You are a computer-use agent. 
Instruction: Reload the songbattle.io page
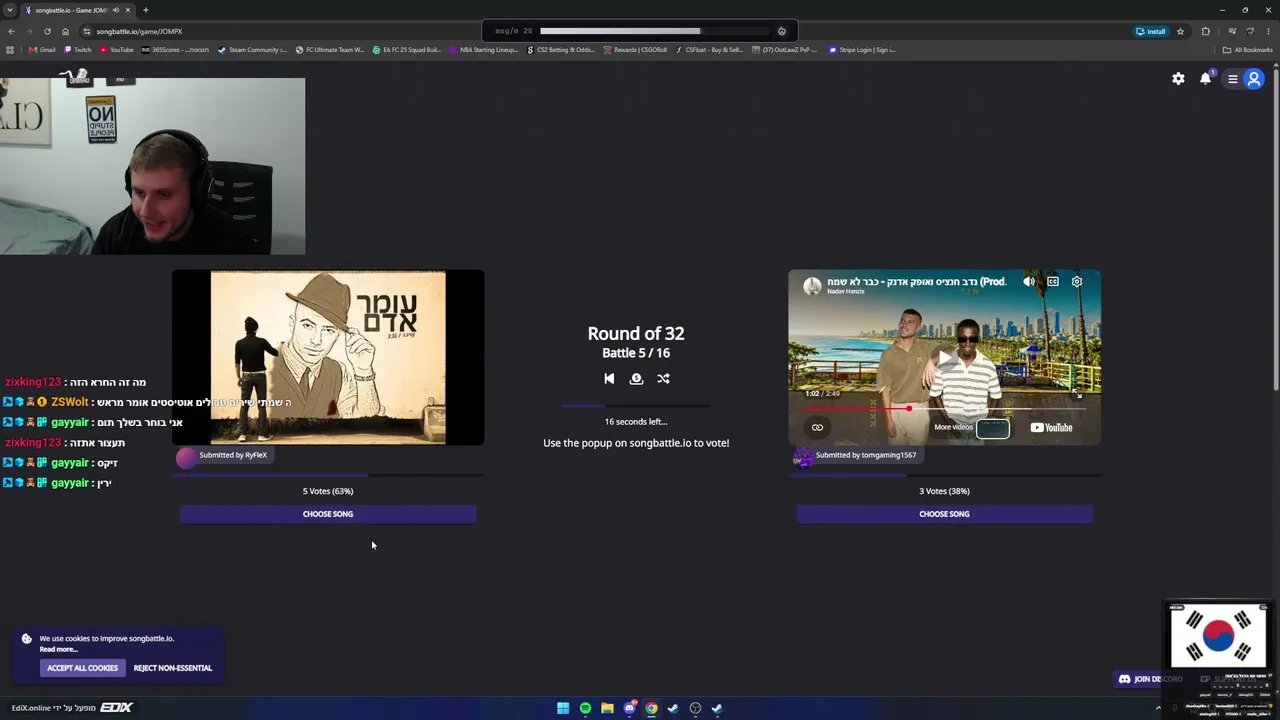(x=47, y=31)
